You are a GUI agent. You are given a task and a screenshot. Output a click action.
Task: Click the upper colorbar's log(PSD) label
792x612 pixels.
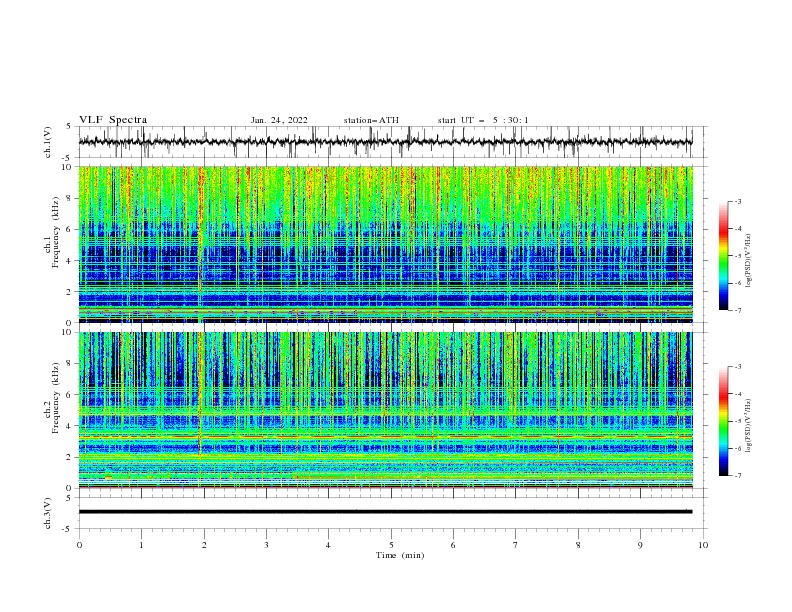coord(749,261)
